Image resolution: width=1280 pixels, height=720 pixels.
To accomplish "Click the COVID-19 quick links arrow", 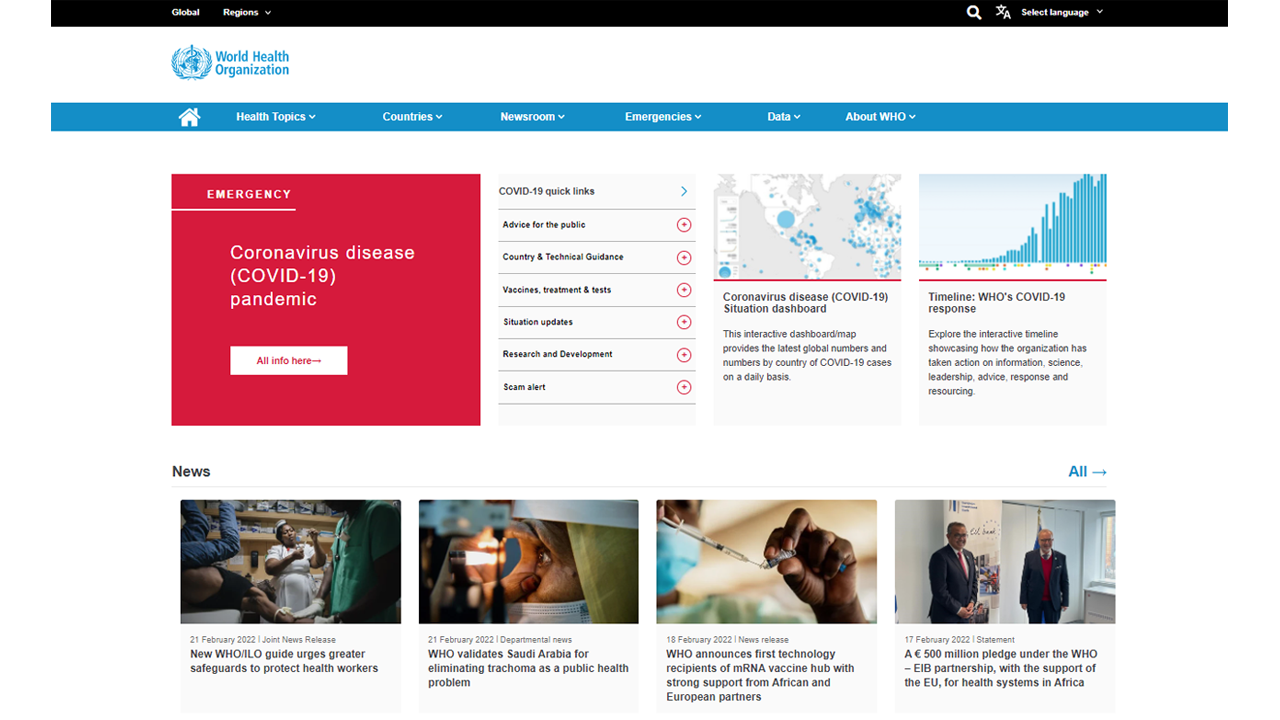I will point(684,191).
